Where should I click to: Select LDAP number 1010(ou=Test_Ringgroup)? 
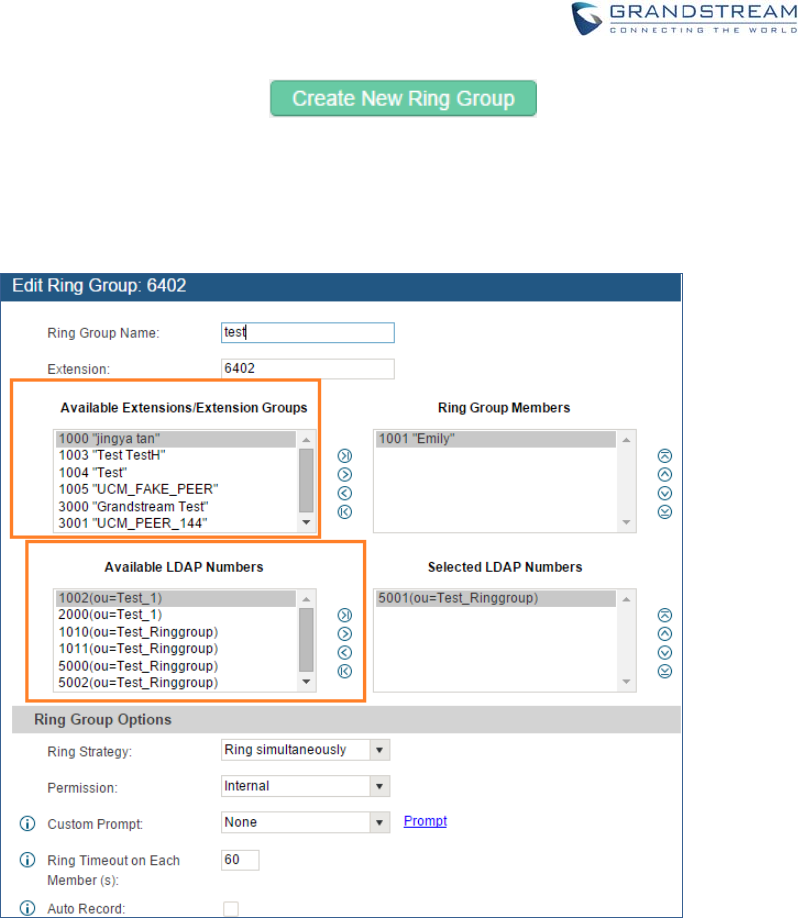(176, 632)
